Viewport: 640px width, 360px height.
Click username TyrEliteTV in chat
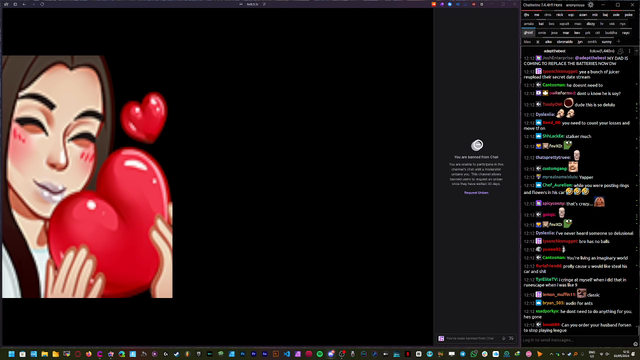(547, 280)
